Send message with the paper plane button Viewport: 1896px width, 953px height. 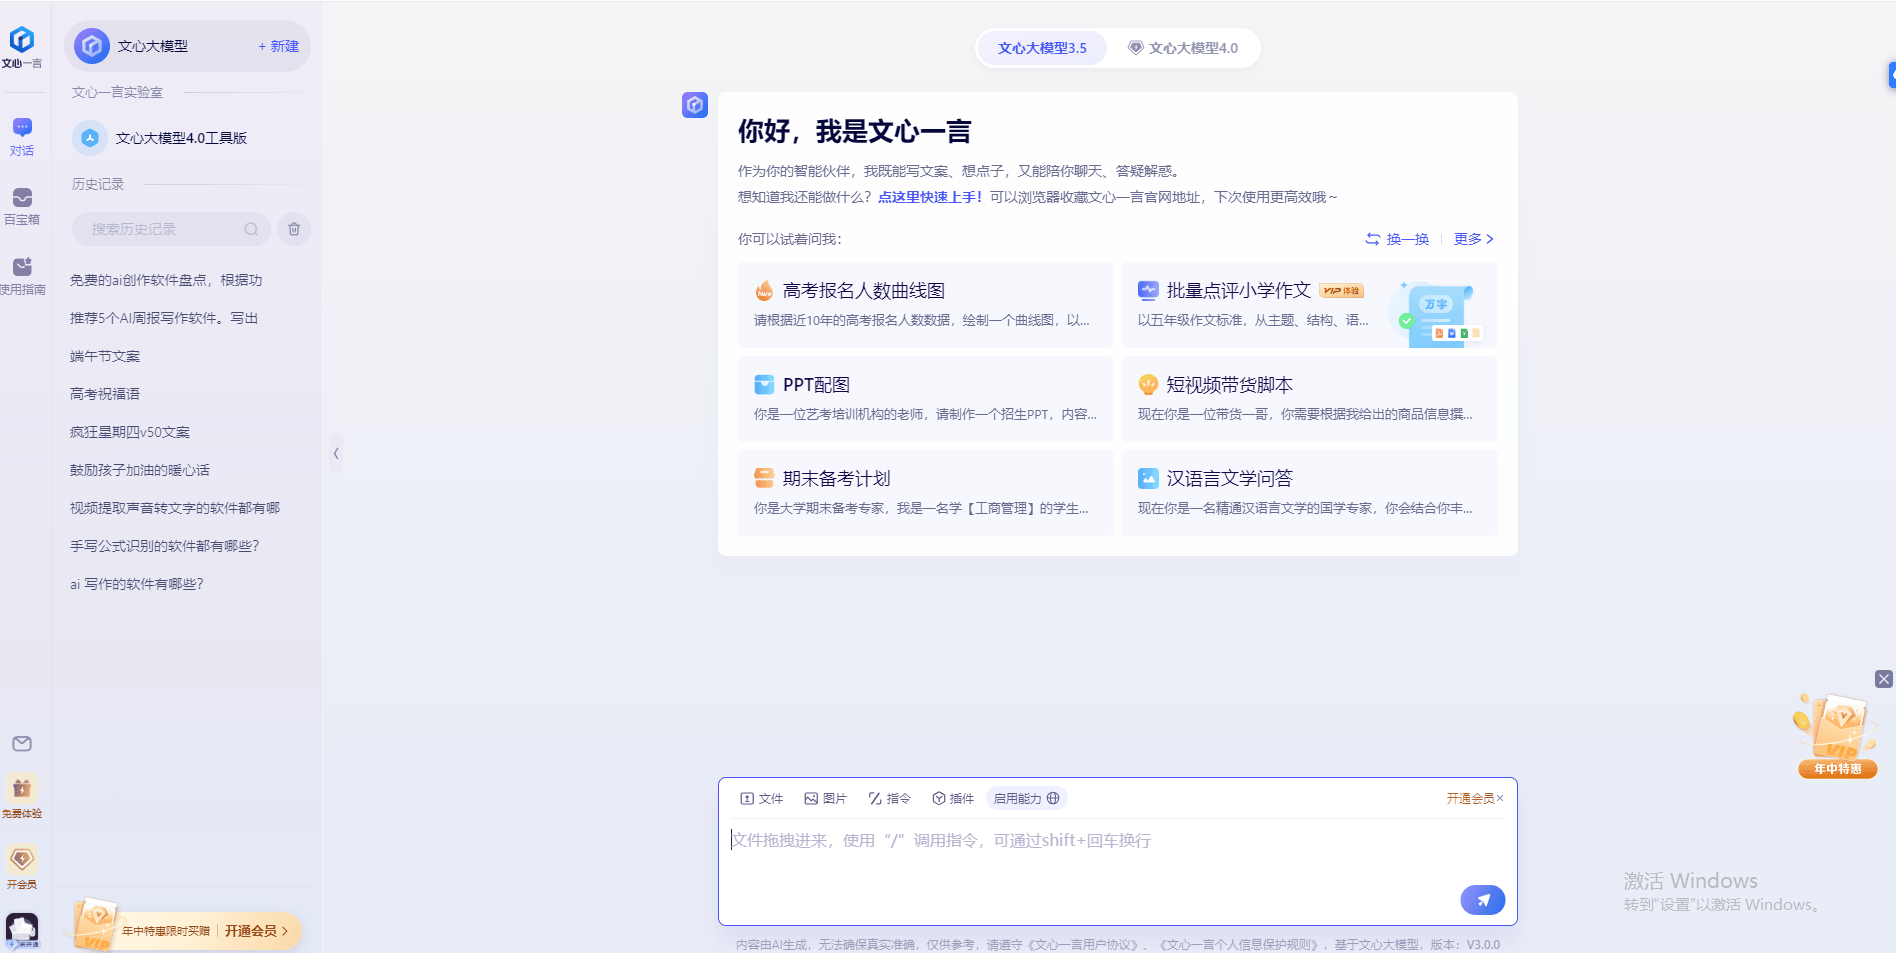pyautogui.click(x=1482, y=900)
